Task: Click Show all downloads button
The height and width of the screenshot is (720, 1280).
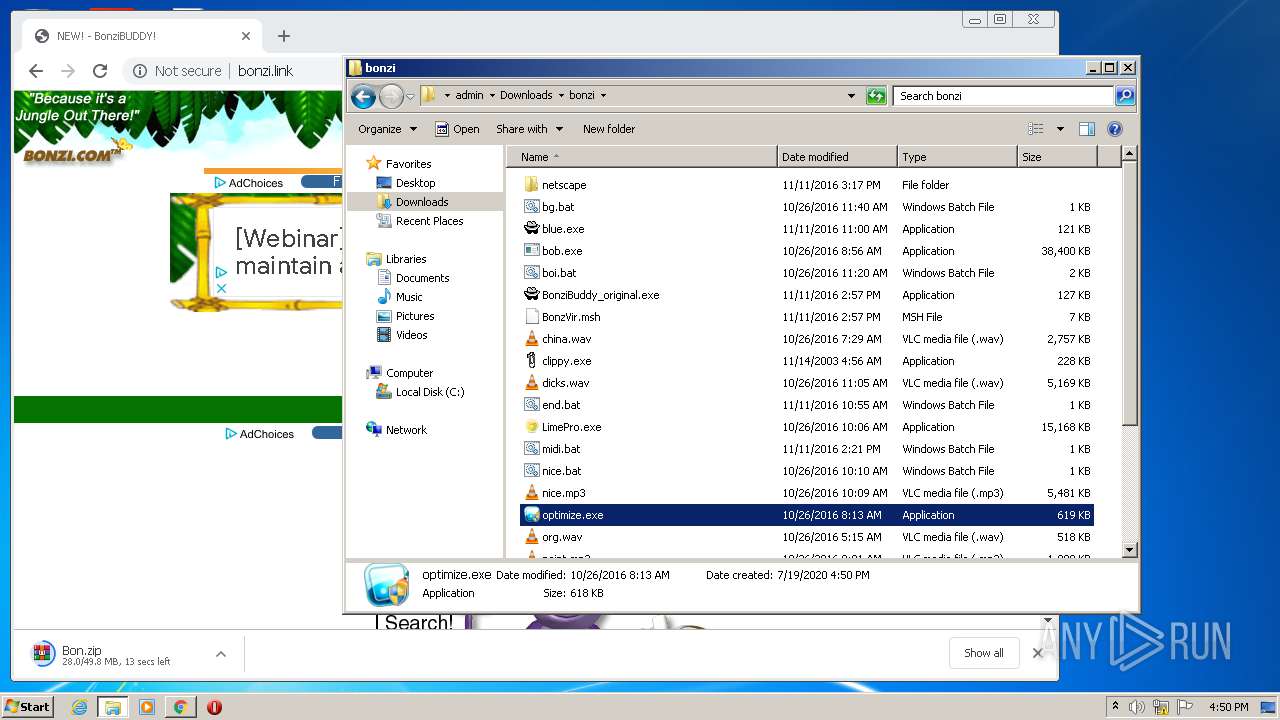Action: 984,653
